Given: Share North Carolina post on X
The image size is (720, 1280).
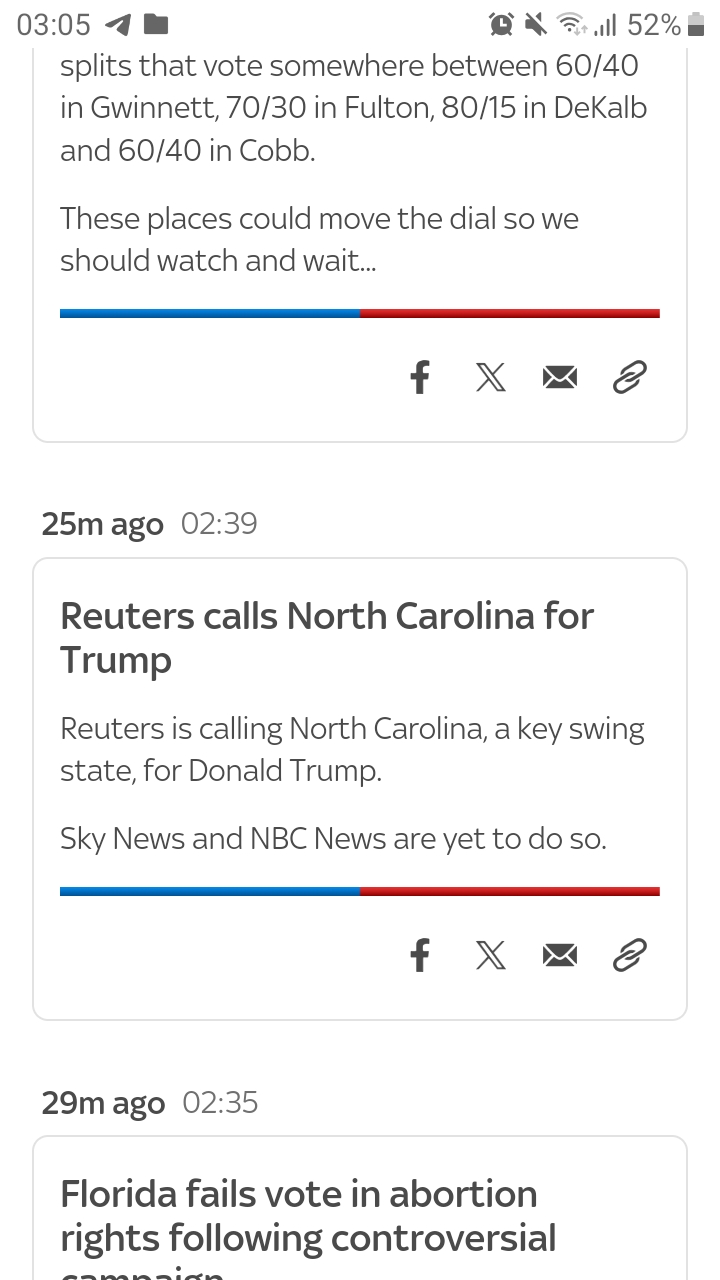Looking at the screenshot, I should tap(490, 955).
